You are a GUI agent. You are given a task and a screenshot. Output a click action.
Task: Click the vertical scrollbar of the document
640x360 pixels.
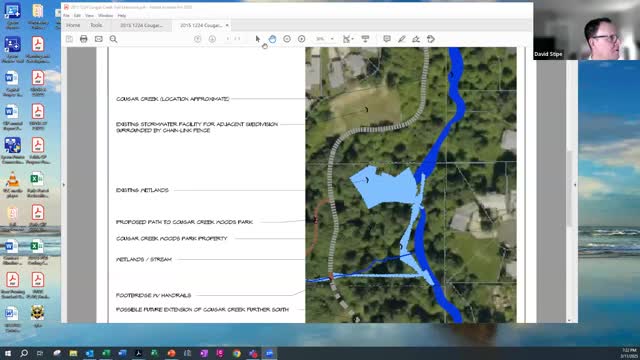click(570, 188)
